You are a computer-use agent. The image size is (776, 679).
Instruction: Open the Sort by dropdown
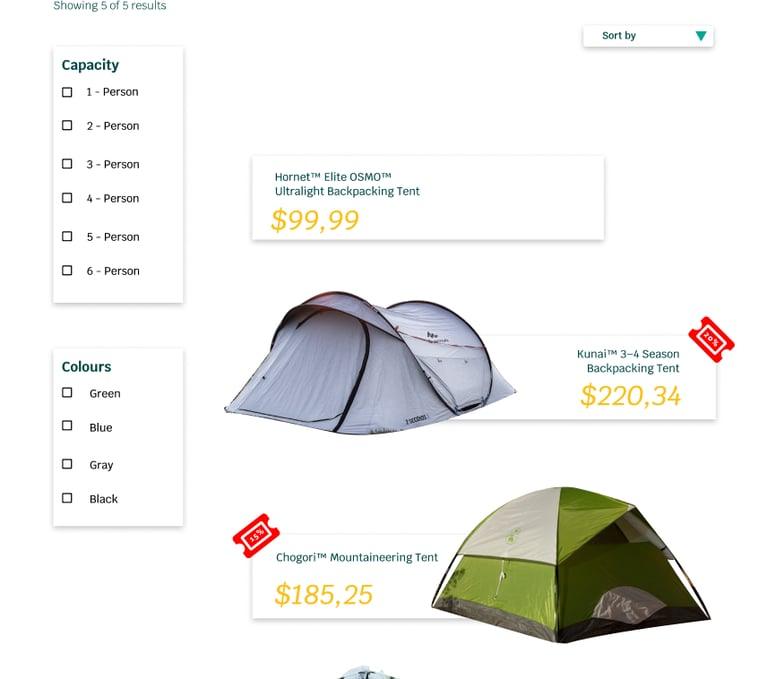tap(647, 36)
